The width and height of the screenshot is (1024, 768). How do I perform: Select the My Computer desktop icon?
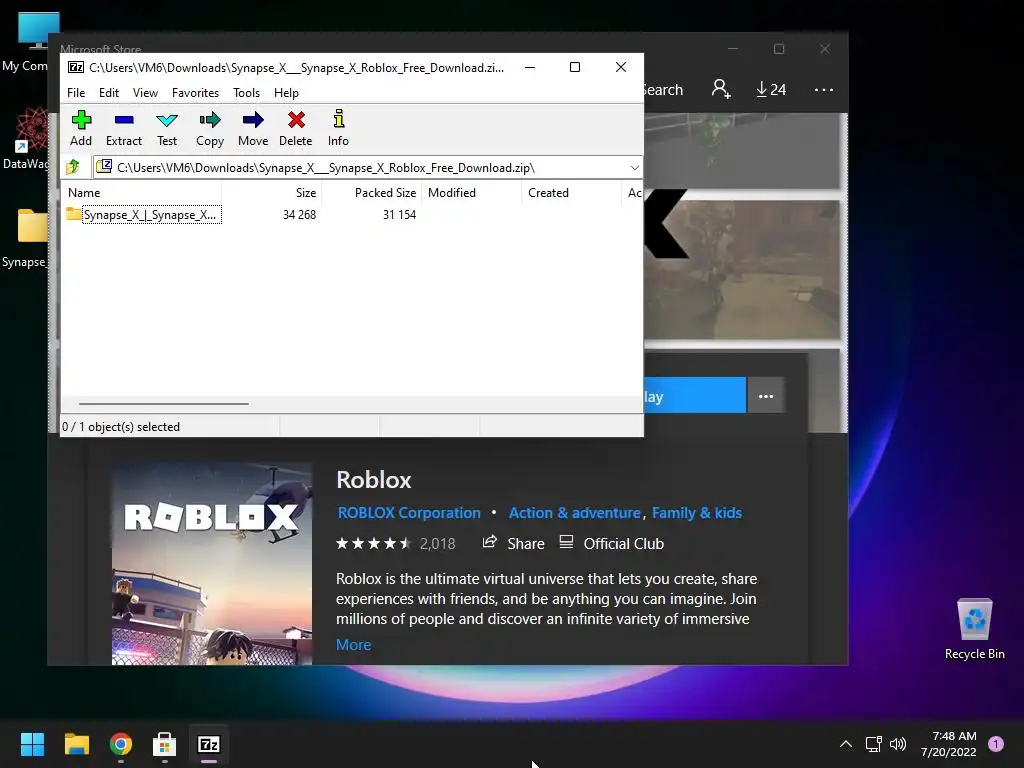click(30, 42)
